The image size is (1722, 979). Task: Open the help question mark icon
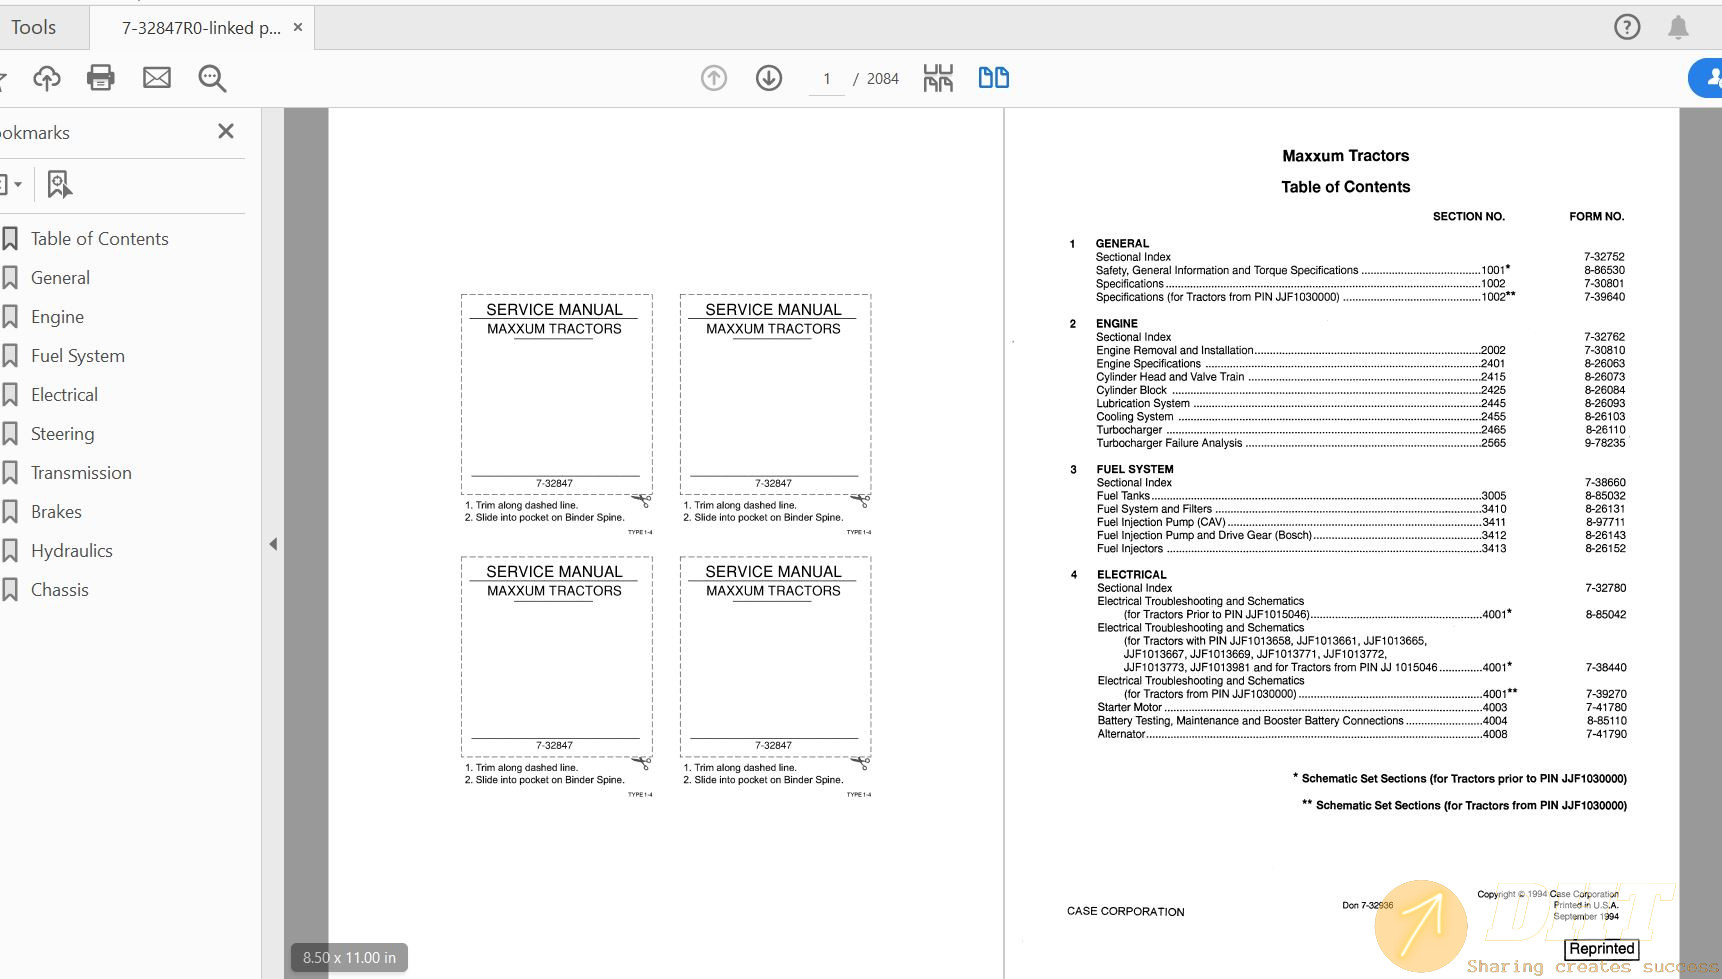(1627, 27)
